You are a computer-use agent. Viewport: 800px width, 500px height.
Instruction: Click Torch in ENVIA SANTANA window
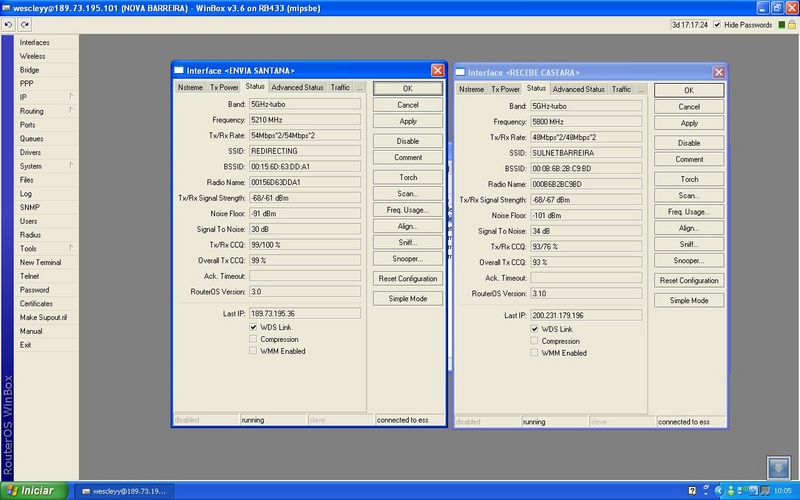tap(408, 177)
